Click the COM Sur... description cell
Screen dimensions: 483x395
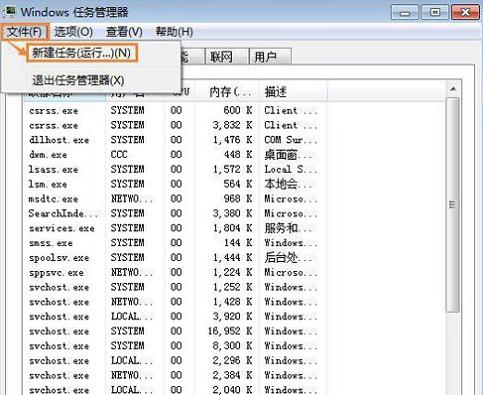(x=291, y=140)
